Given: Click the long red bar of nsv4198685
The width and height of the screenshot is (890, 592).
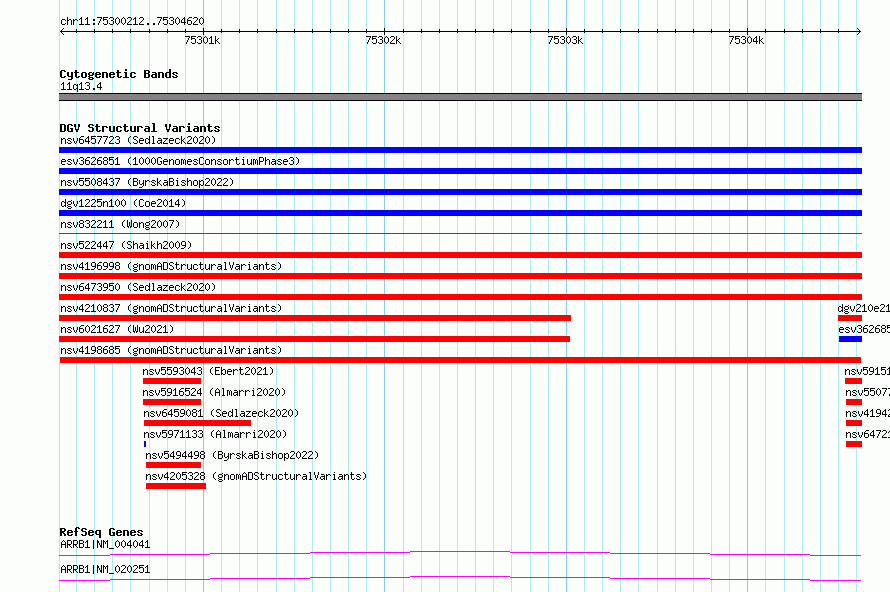Looking at the screenshot, I should 460,360.
